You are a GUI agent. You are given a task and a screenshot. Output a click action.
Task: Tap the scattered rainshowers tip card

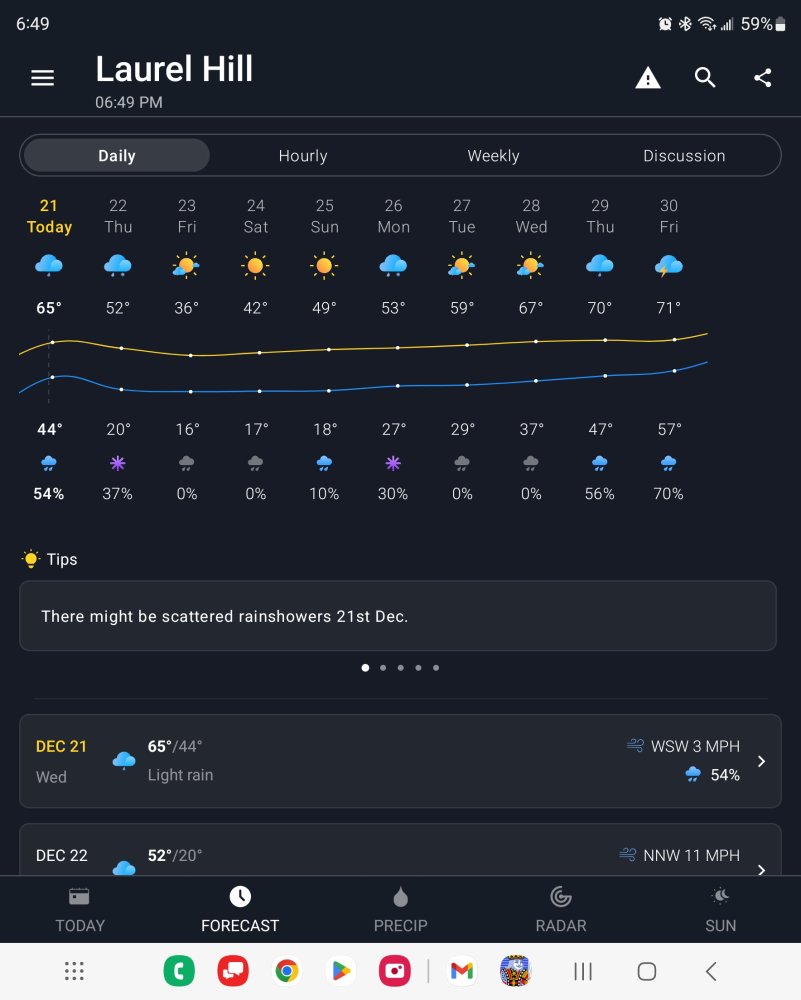398,616
